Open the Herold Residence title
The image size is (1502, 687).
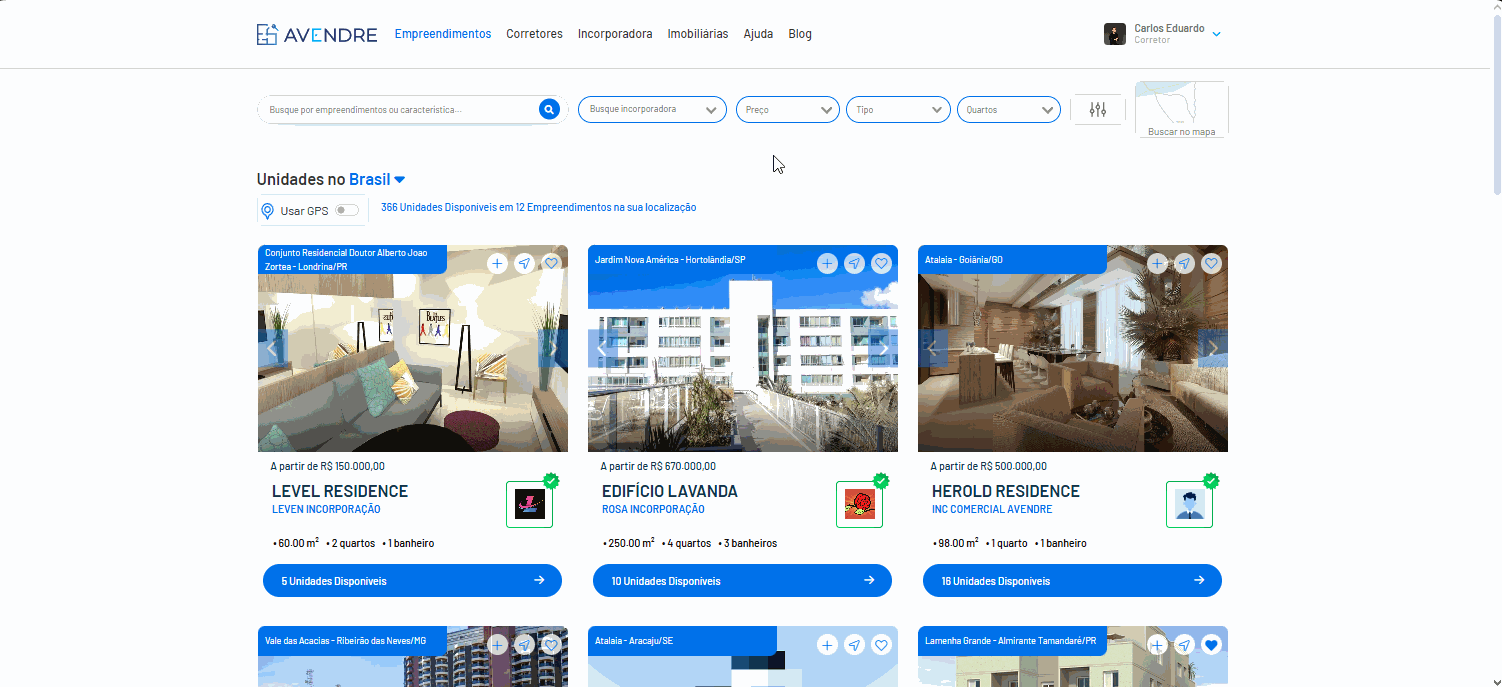[1006, 491]
